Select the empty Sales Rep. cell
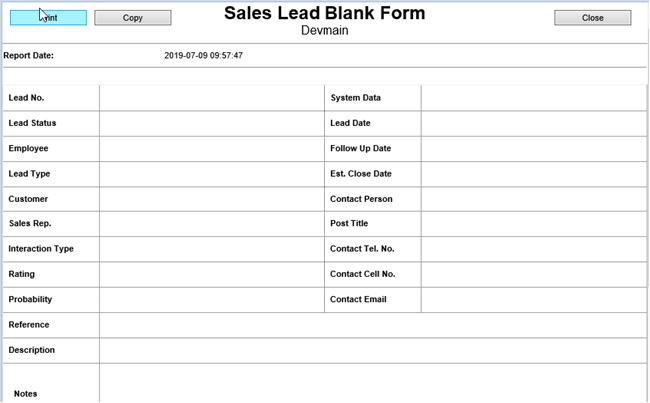Viewport: 650px width, 403px height. coord(211,224)
